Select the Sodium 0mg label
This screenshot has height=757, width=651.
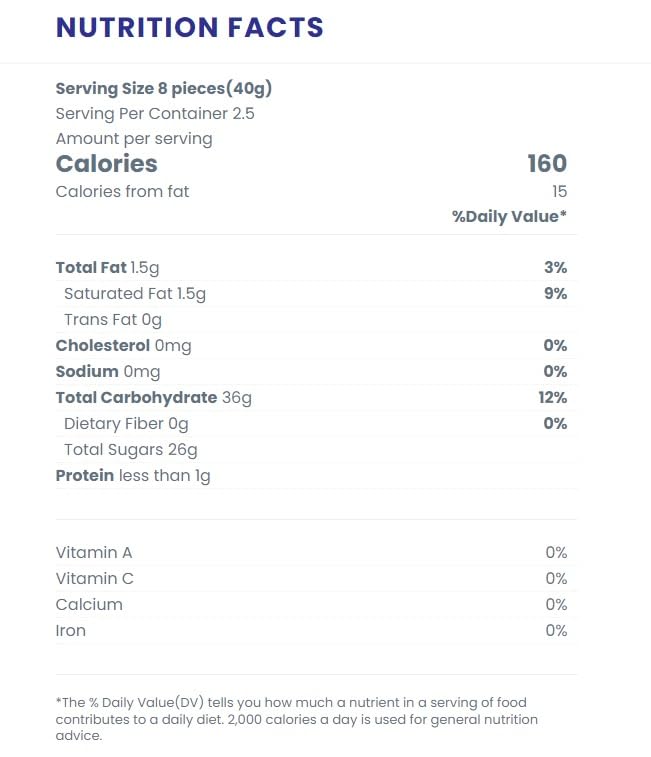click(108, 372)
